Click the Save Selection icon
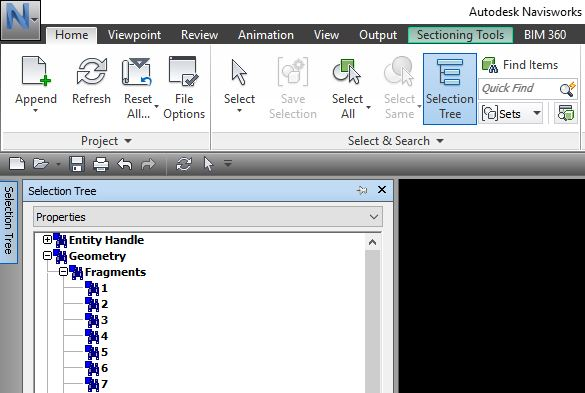 (x=293, y=71)
